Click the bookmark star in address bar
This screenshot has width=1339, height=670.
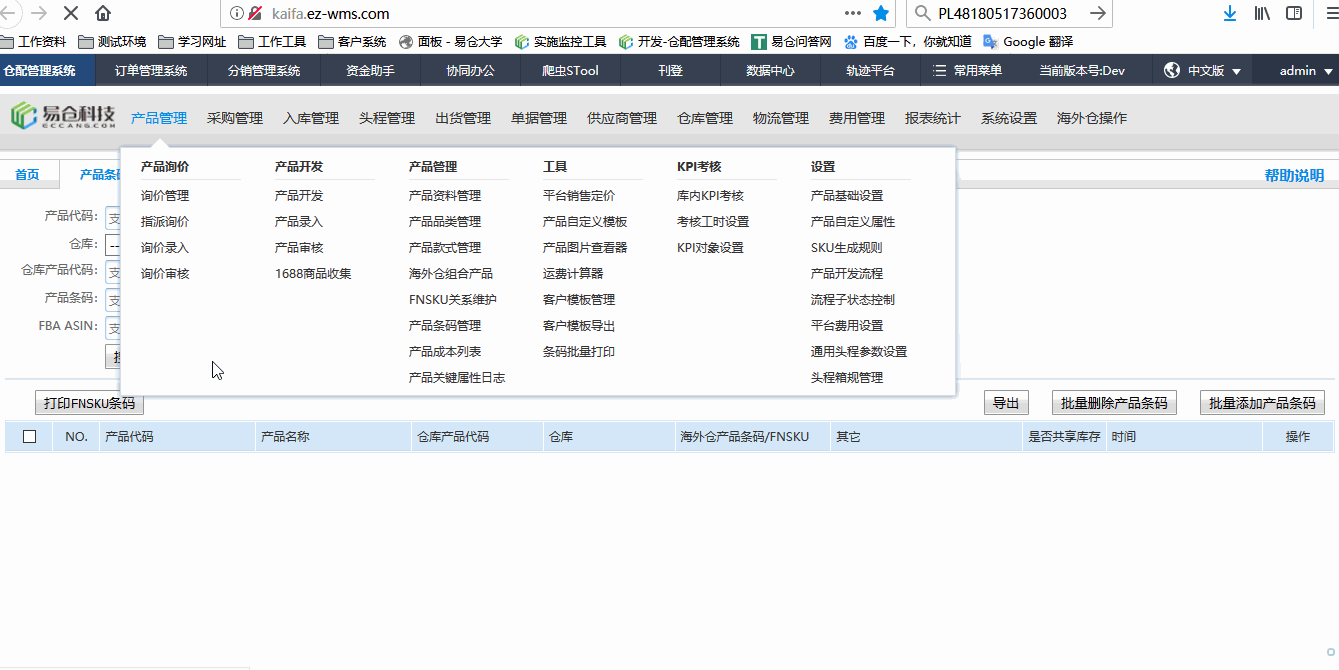point(880,15)
